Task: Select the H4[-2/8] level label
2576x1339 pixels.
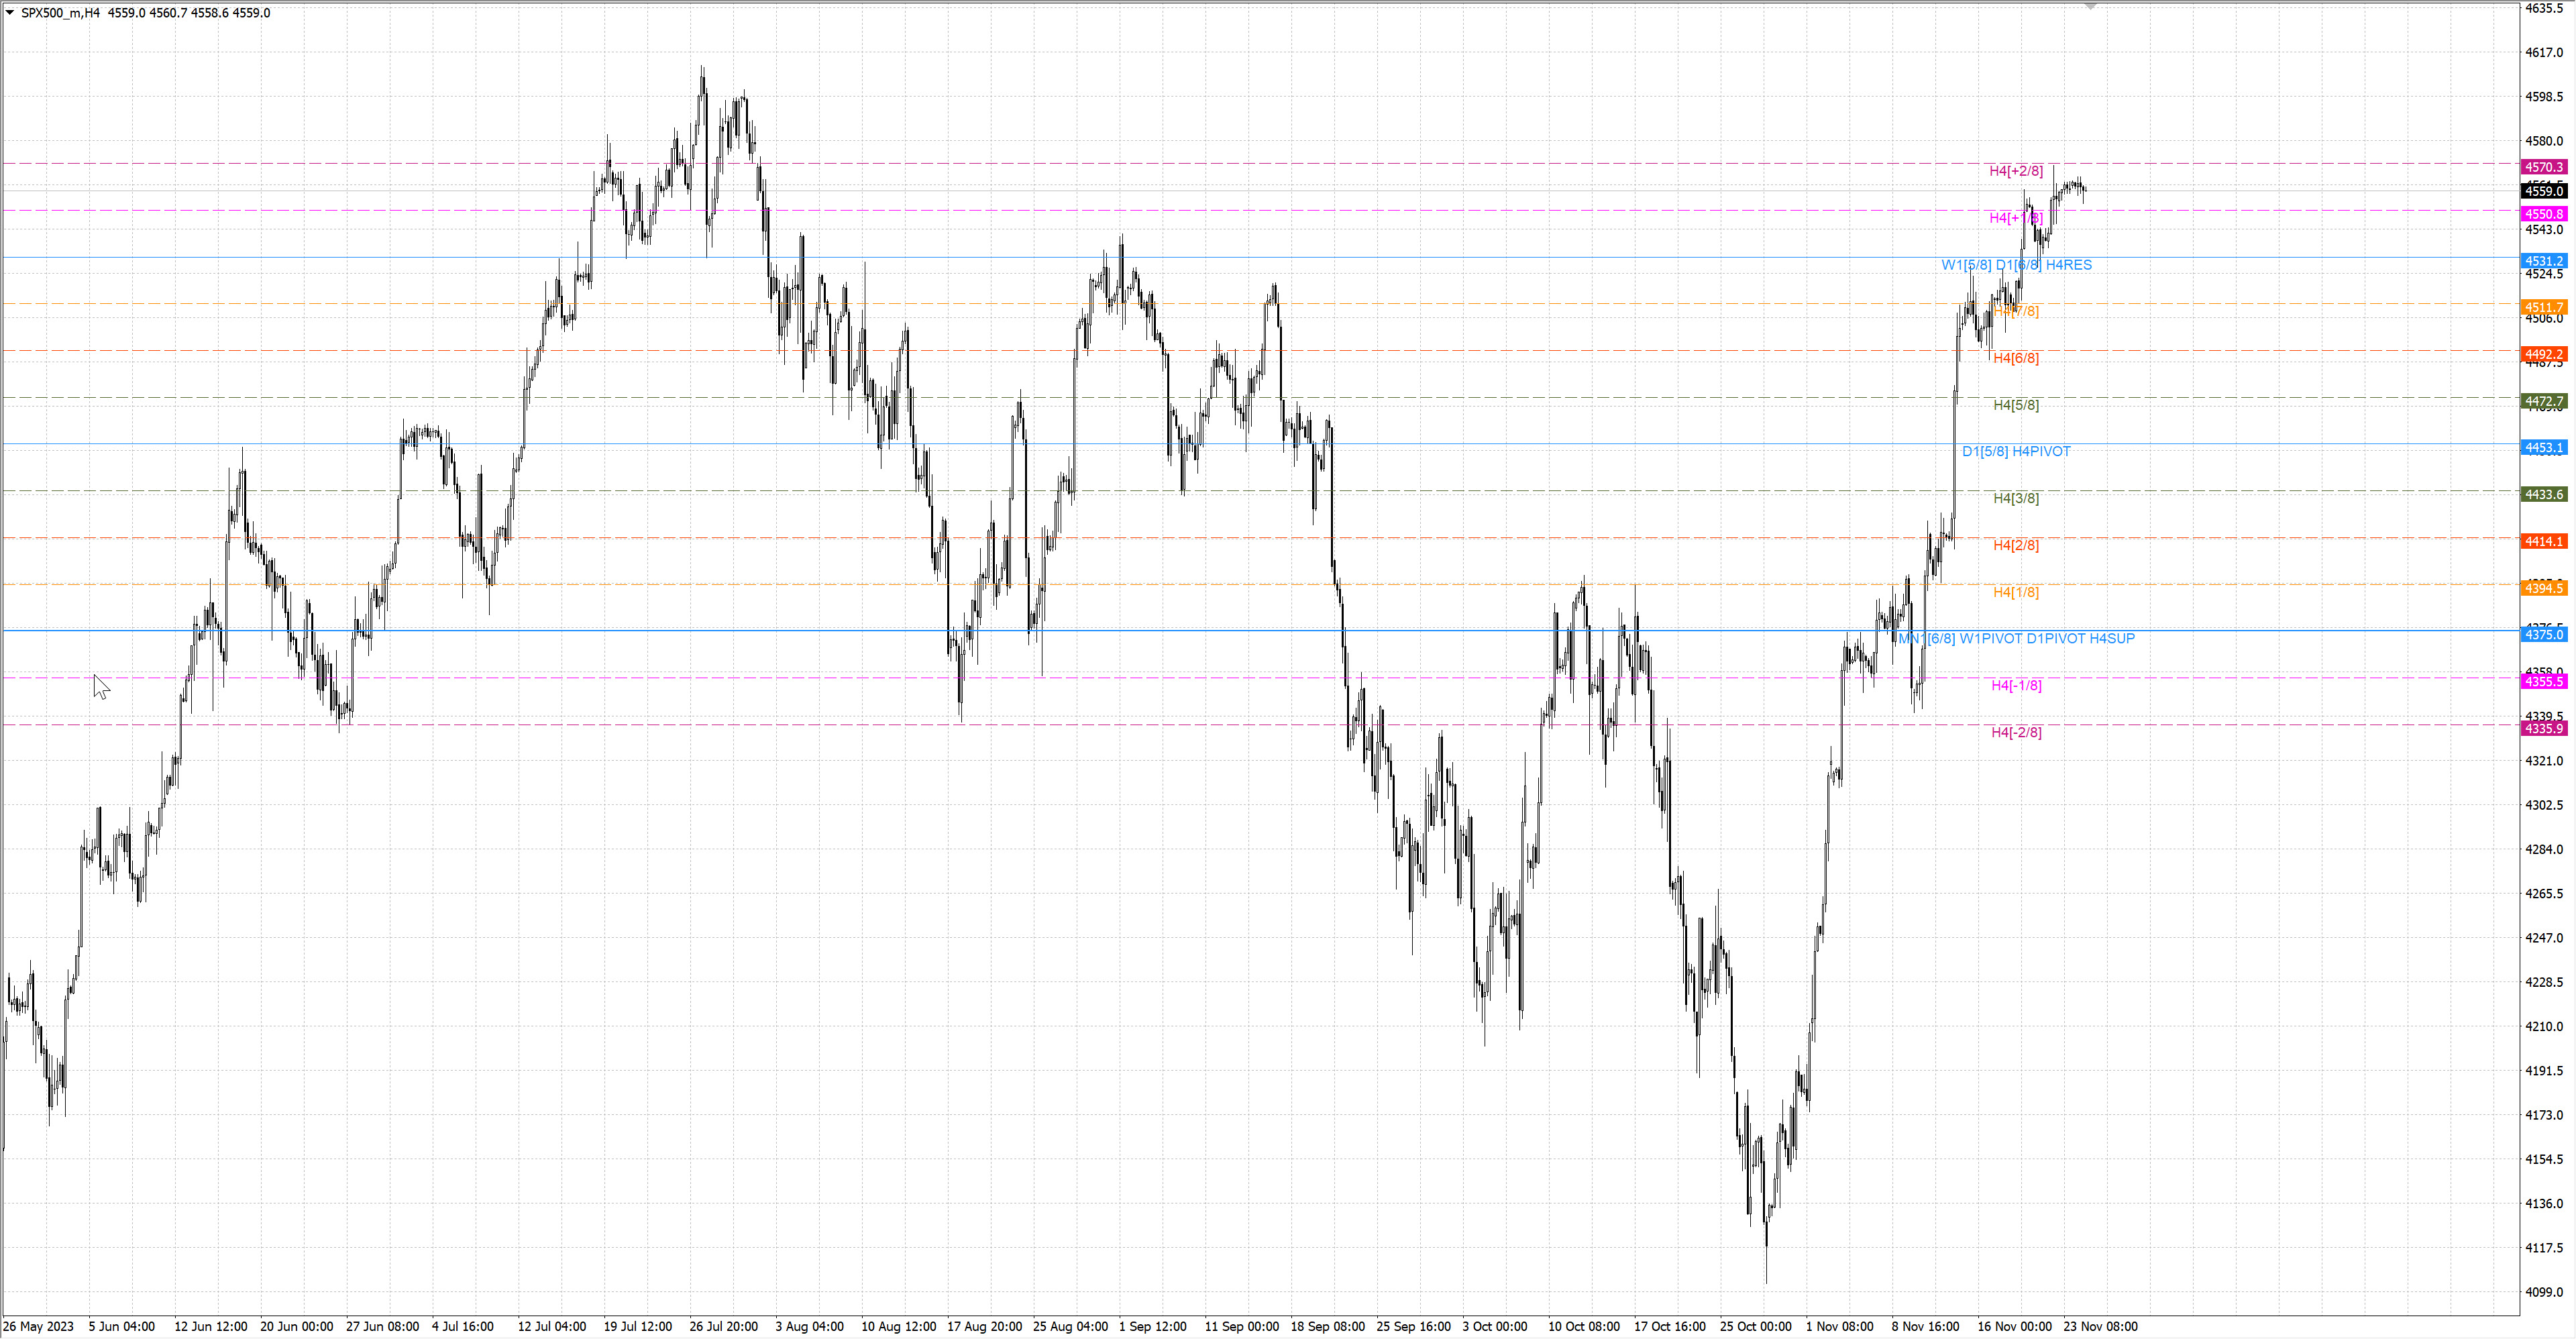Action: (2016, 732)
